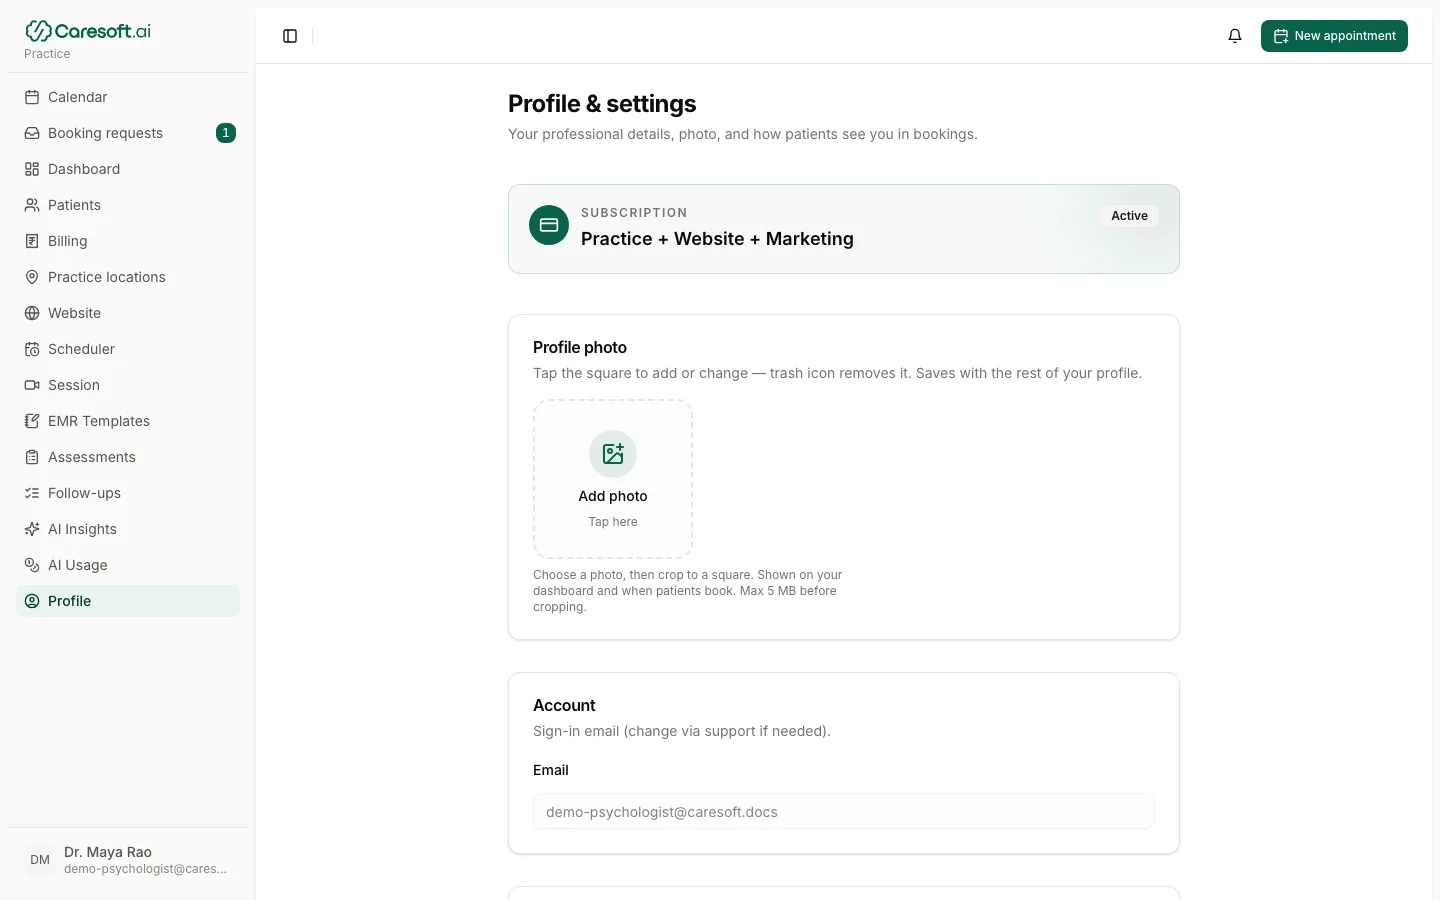The height and width of the screenshot is (900, 1440).
Task: Open Dr. Maya Rao account menu
Action: tap(128, 860)
